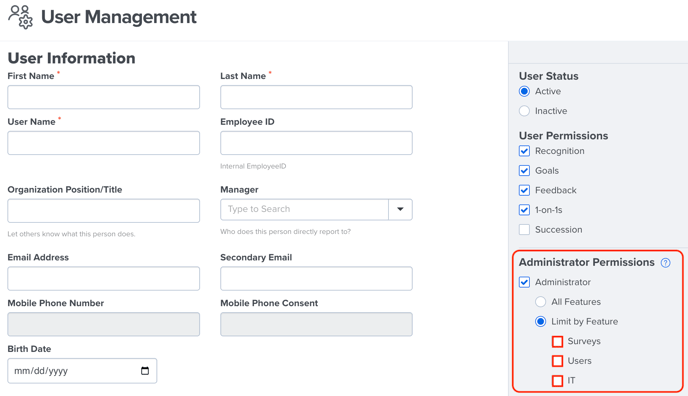This screenshot has width=688, height=396.
Task: Select the Inactive user status
Action: pos(524,111)
